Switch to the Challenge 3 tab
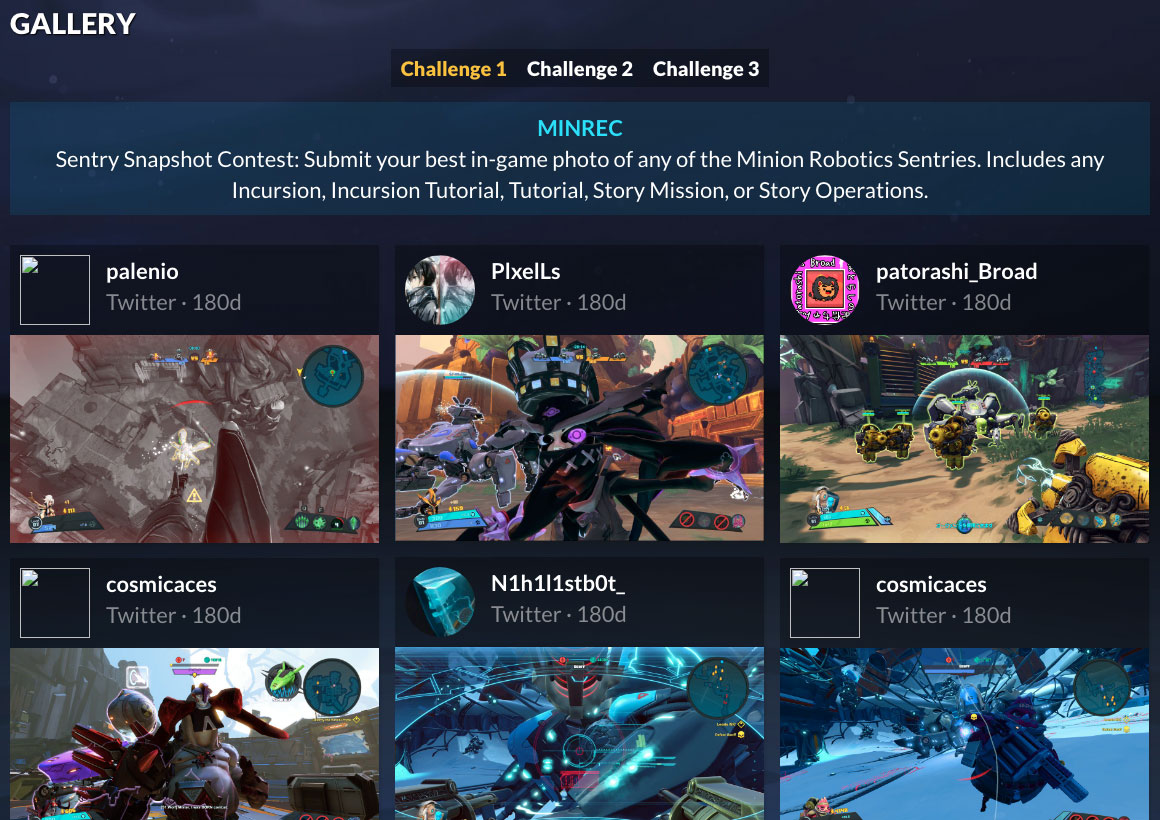 click(706, 69)
